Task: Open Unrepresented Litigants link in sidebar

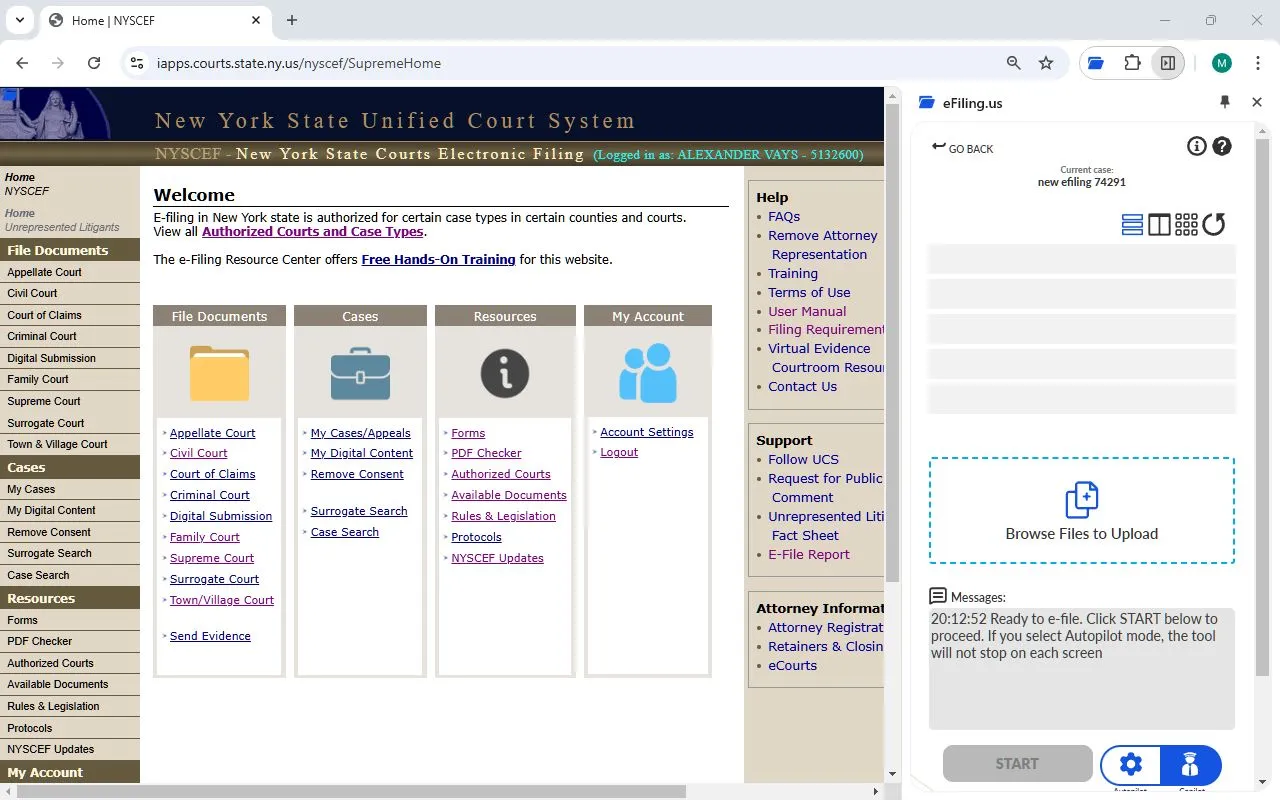Action: 62,227
